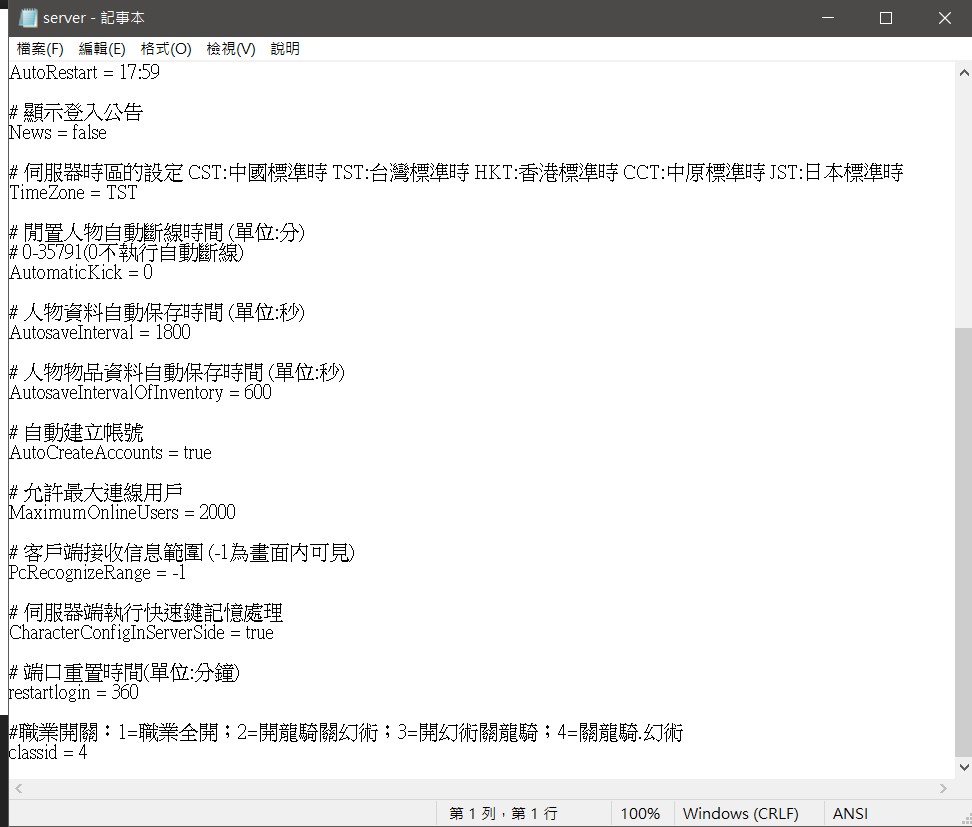Click the comment starting #職業開關

[x=346, y=733]
